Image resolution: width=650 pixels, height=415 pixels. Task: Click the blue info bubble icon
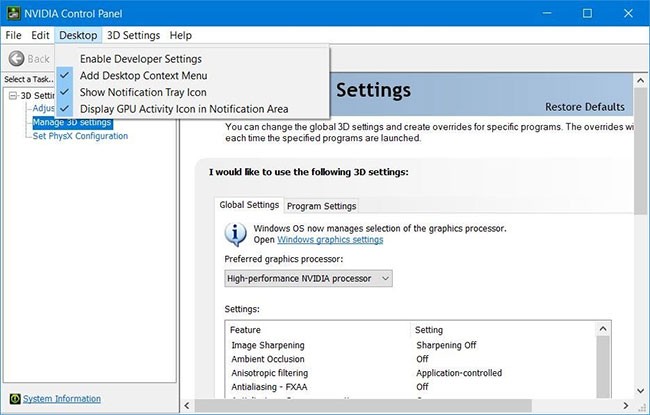point(235,234)
